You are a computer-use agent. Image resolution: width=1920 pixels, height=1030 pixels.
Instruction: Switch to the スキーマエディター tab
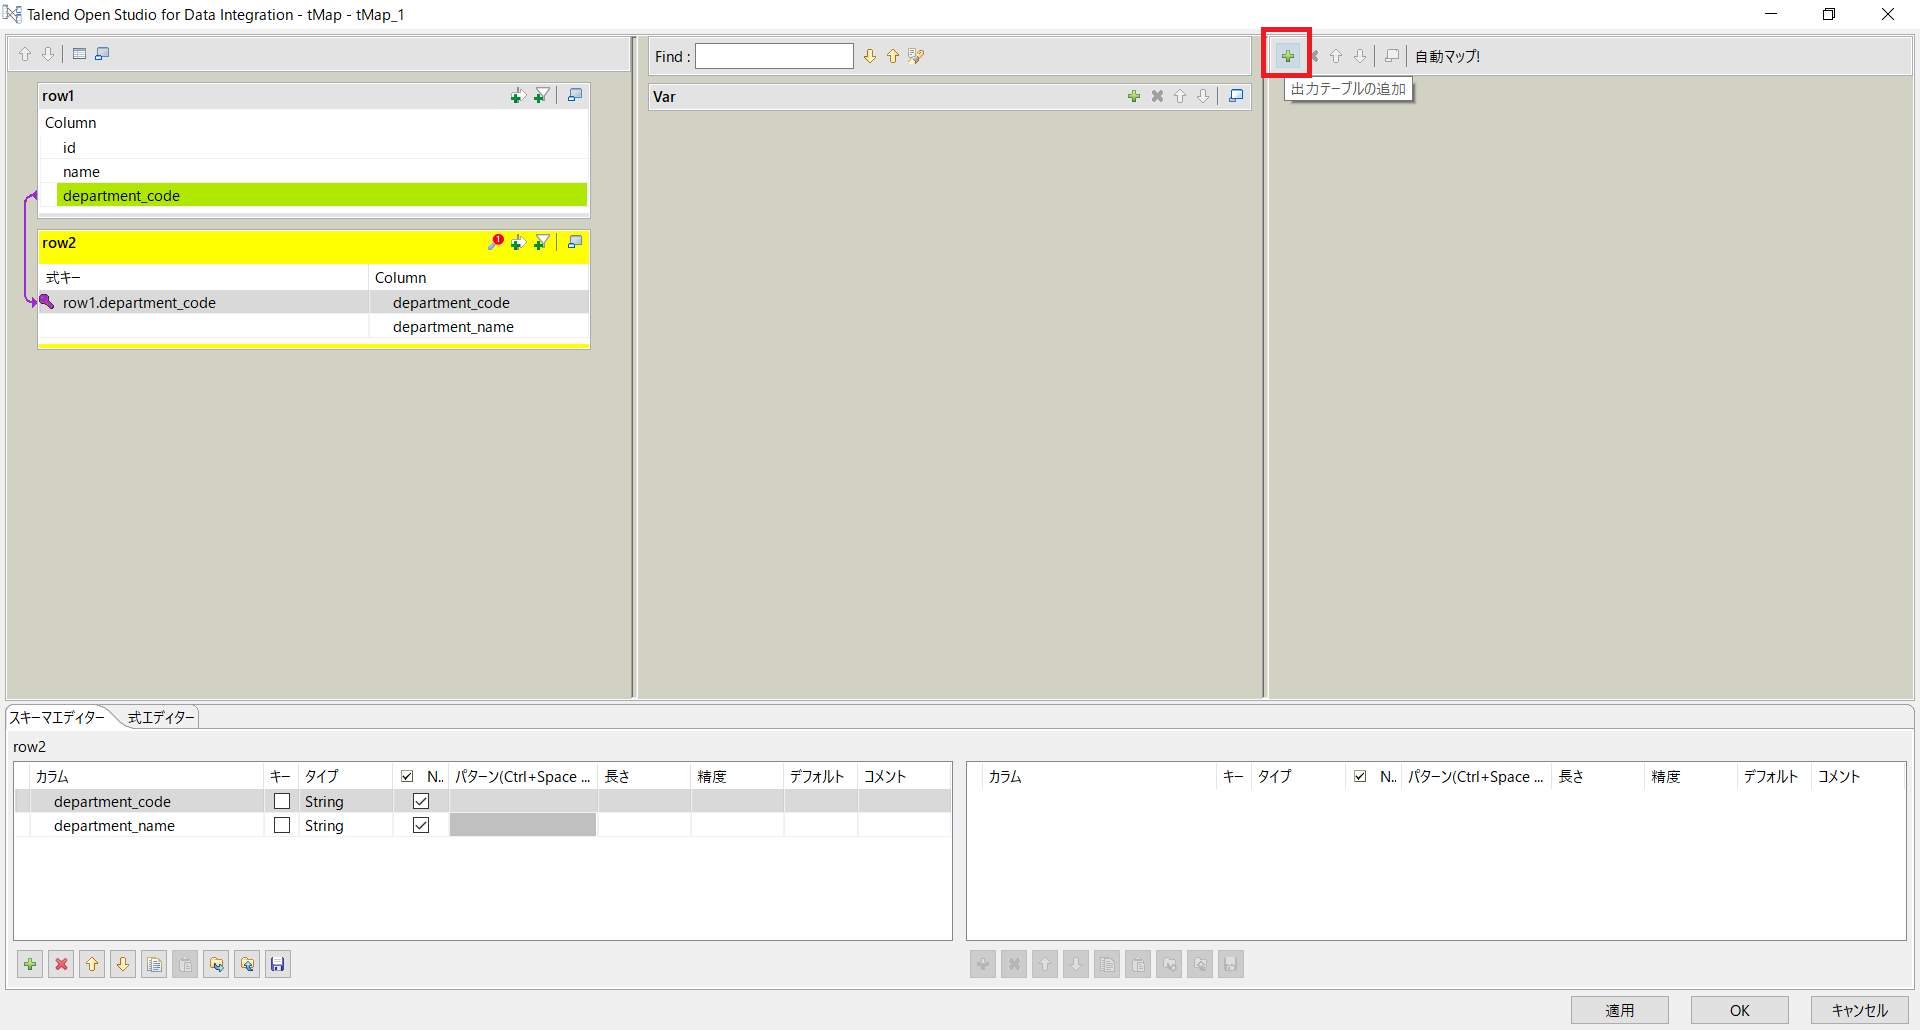pyautogui.click(x=57, y=717)
